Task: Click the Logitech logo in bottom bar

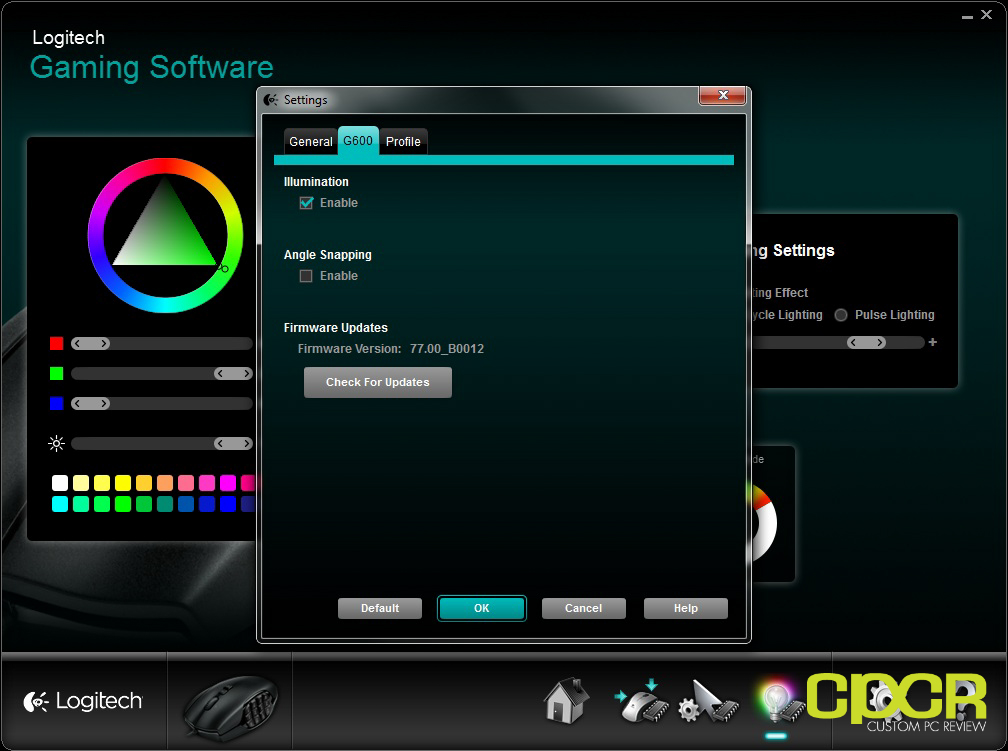Action: click(83, 701)
